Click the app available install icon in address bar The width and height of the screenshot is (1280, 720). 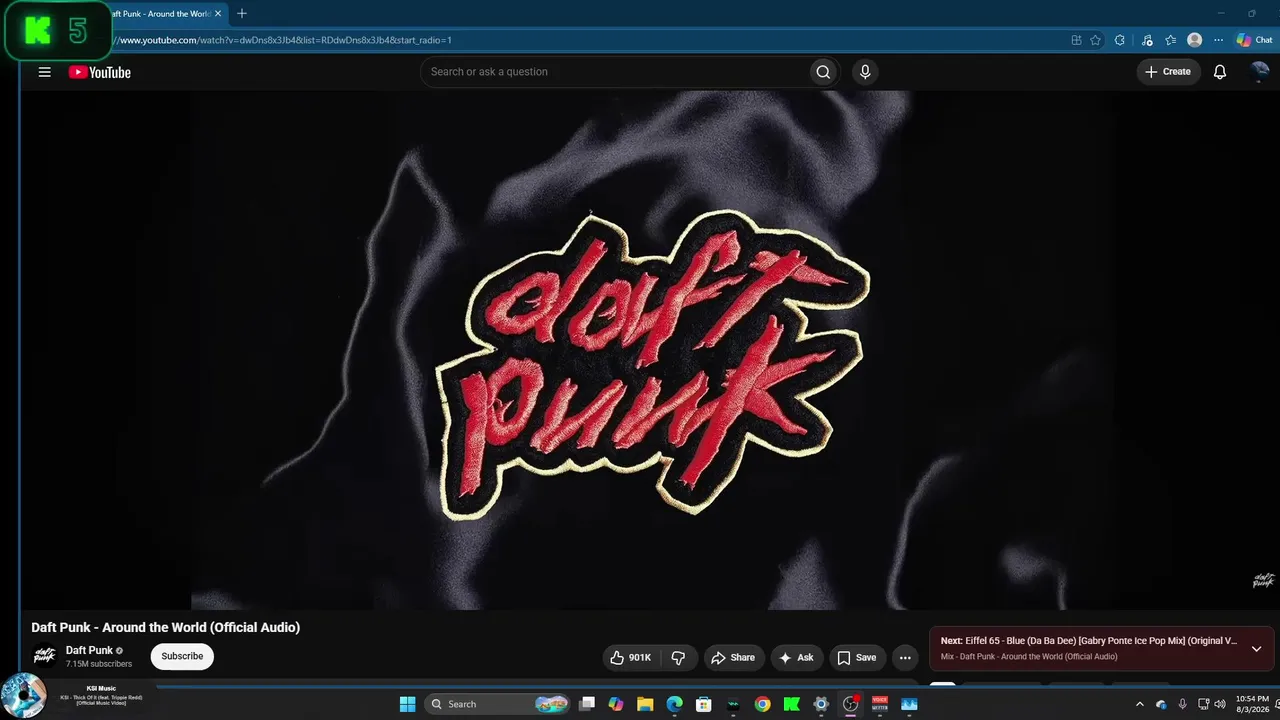point(1076,40)
